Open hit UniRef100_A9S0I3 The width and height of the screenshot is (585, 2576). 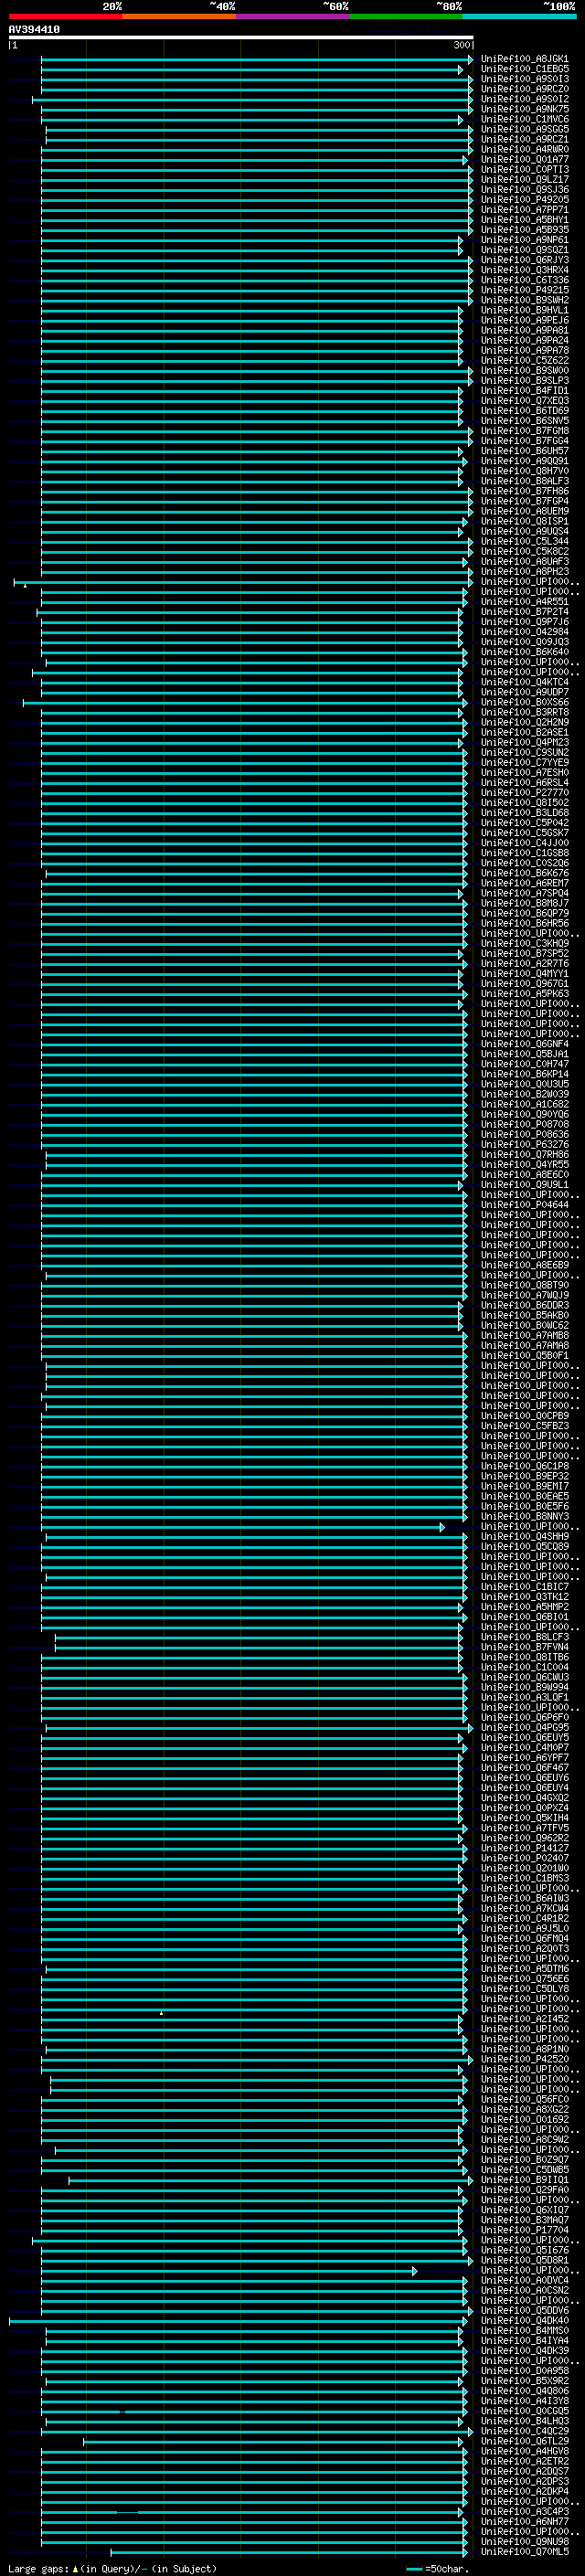pos(524,79)
